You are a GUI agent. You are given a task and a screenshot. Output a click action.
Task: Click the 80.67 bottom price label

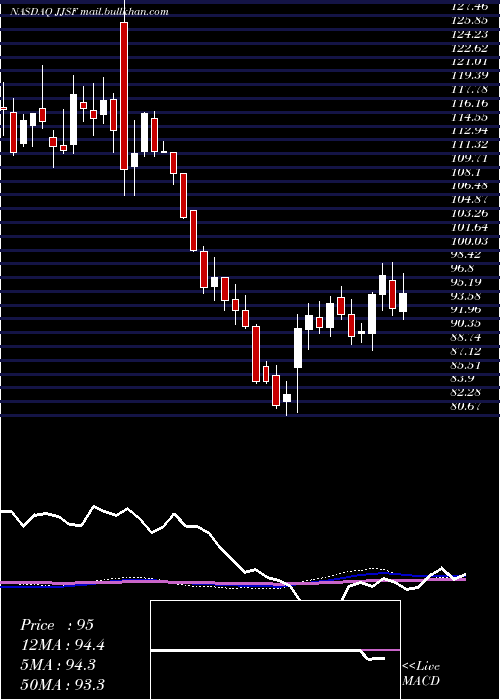click(x=466, y=407)
